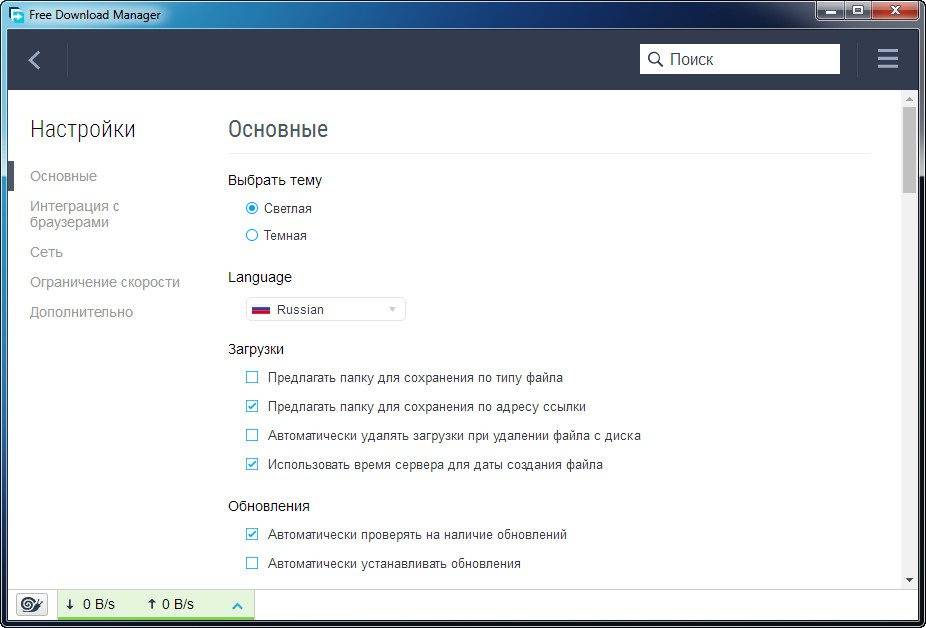
Task: Minimize the Free Download Manager window
Action: click(x=830, y=10)
